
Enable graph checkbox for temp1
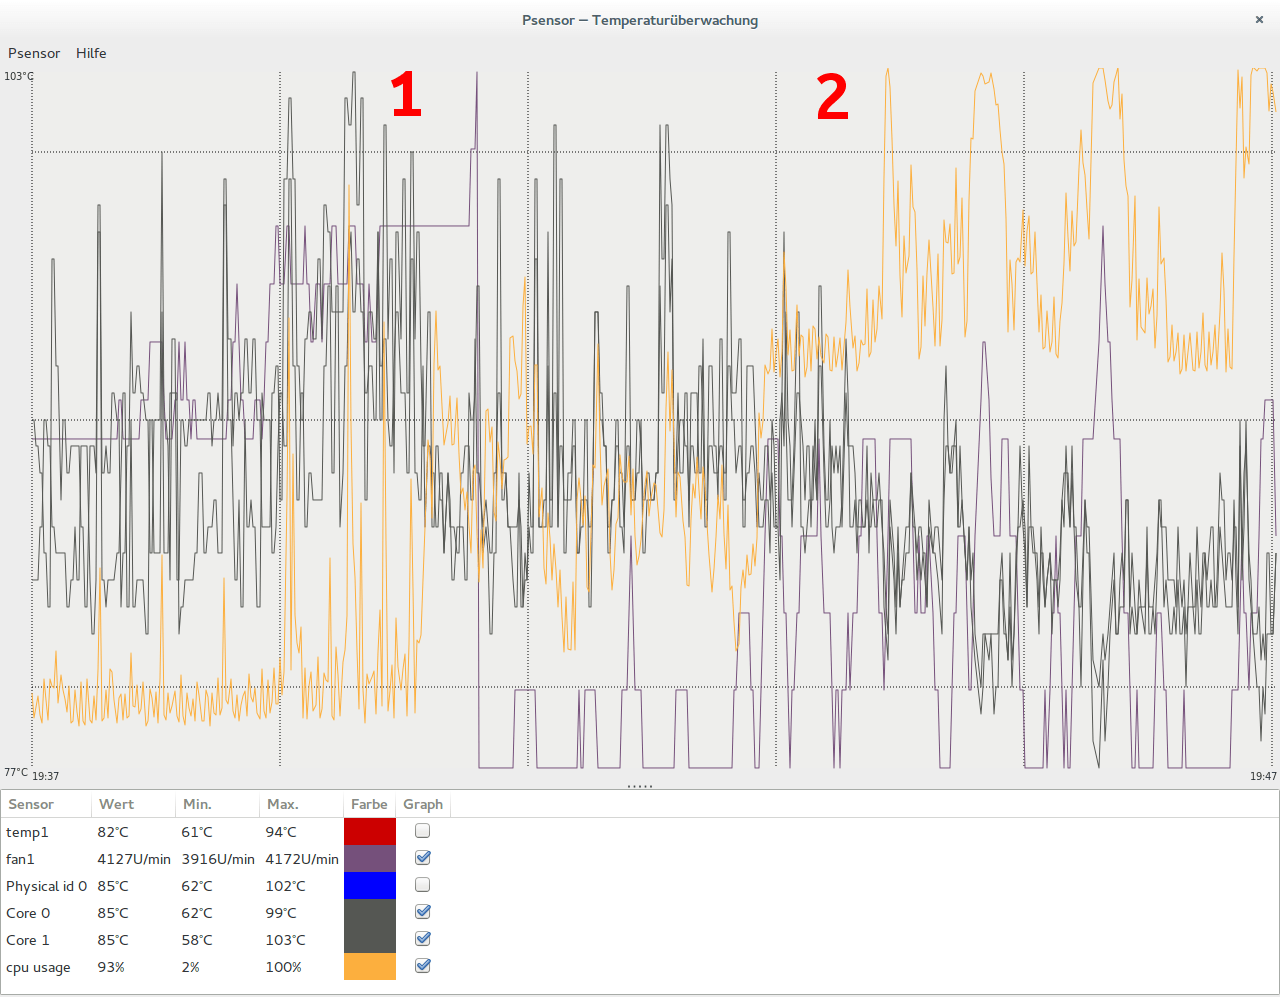(423, 831)
